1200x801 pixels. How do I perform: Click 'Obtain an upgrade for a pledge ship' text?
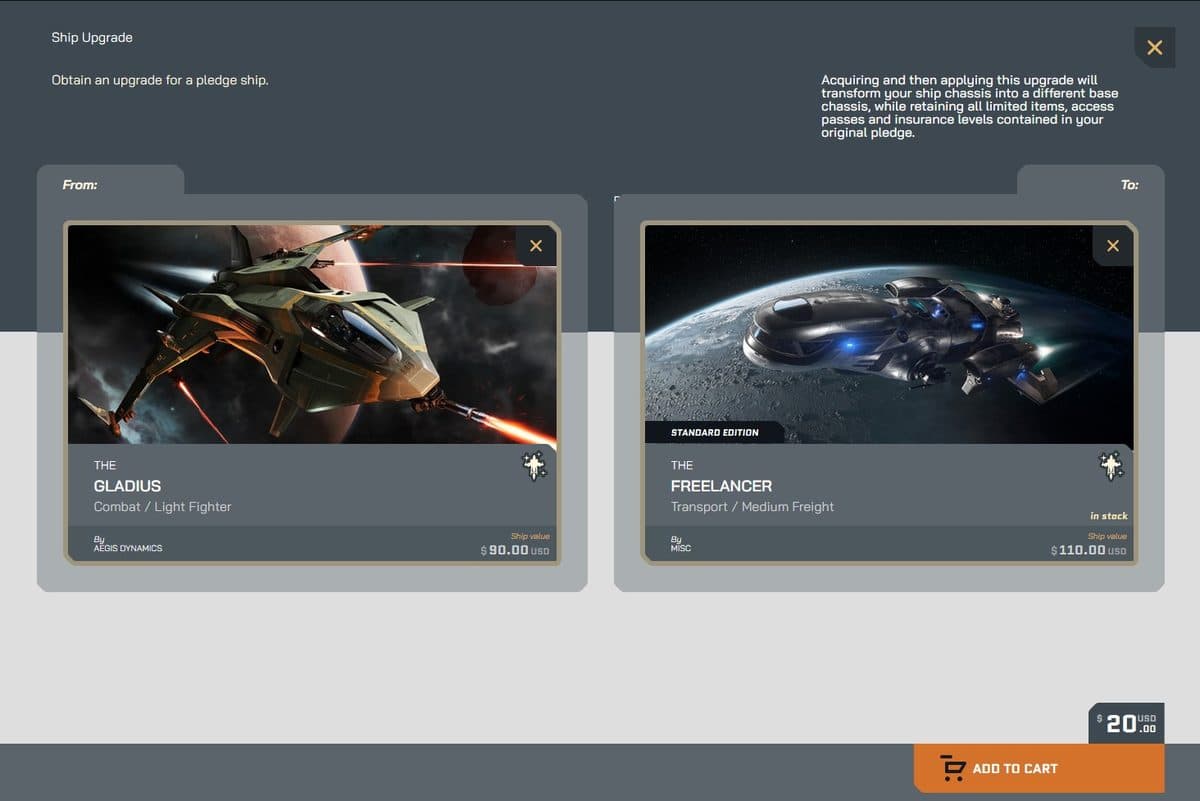[160, 80]
